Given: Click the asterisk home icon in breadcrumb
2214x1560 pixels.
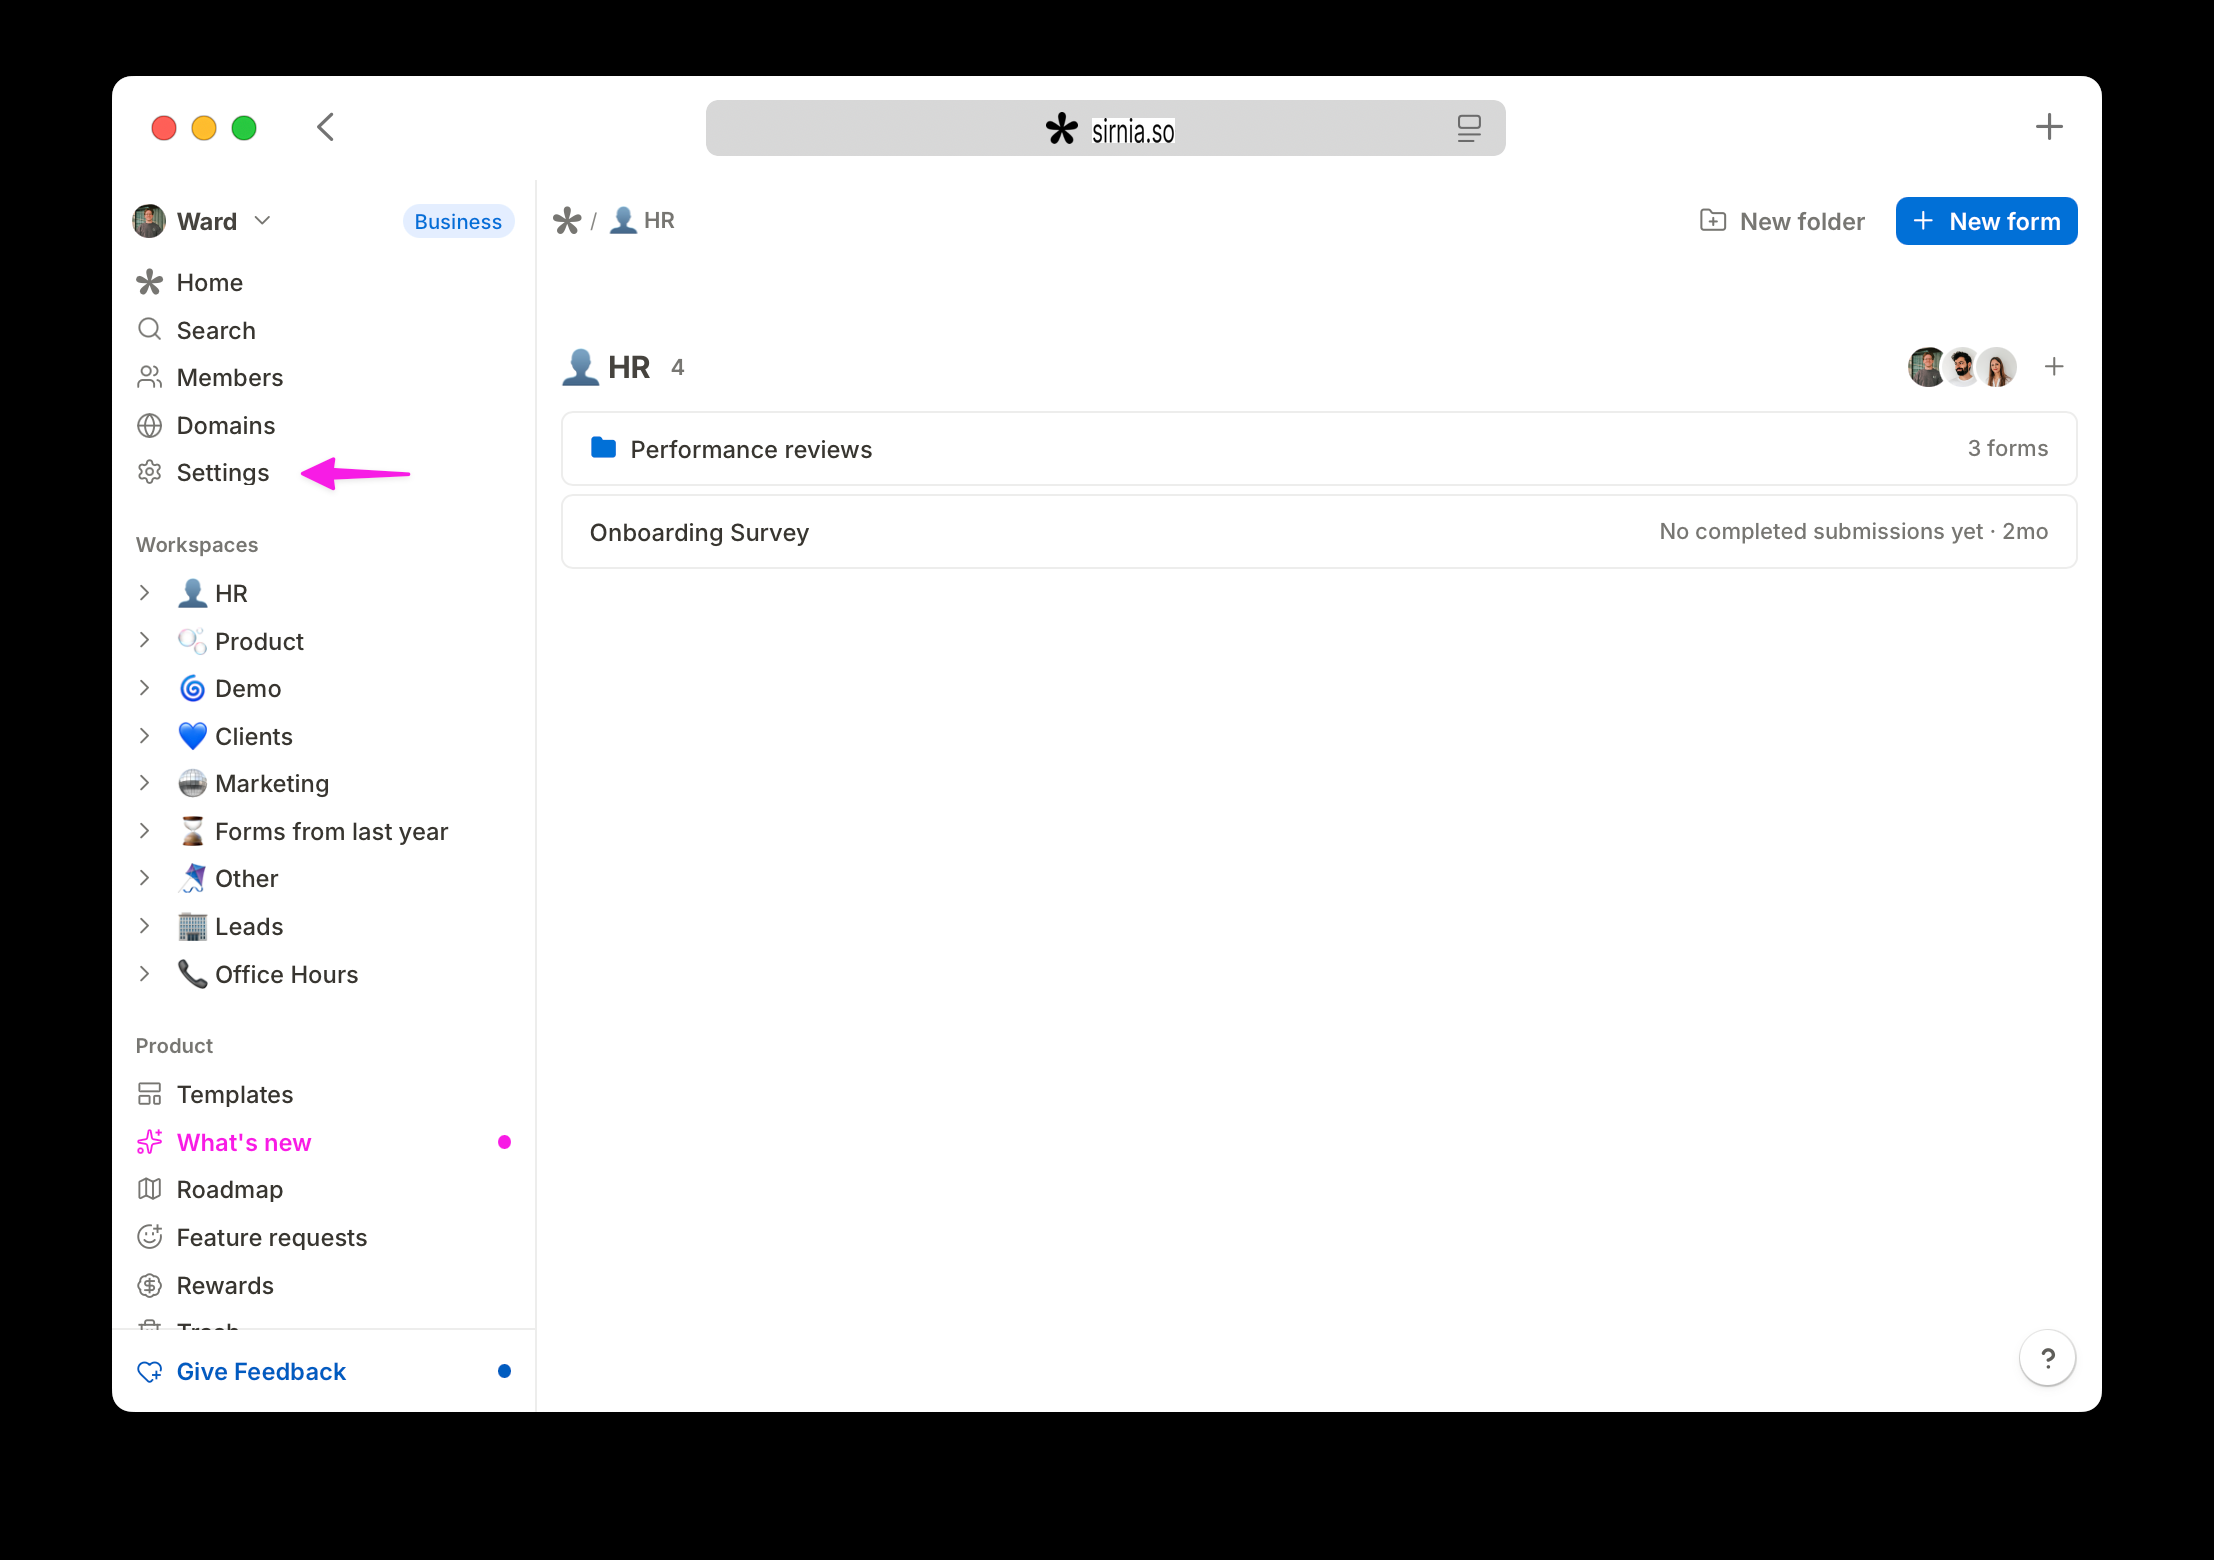Looking at the screenshot, I should coord(567,220).
